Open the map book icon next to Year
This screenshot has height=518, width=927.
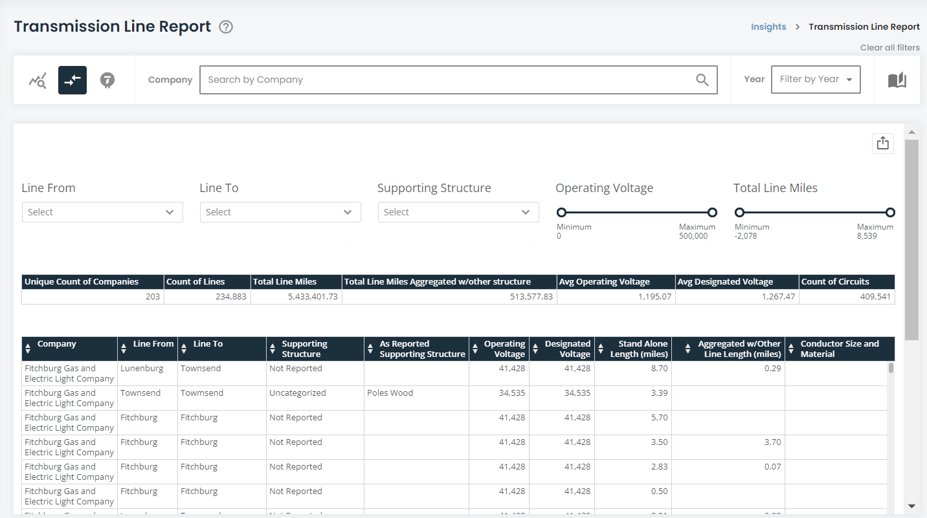pyautogui.click(x=897, y=80)
